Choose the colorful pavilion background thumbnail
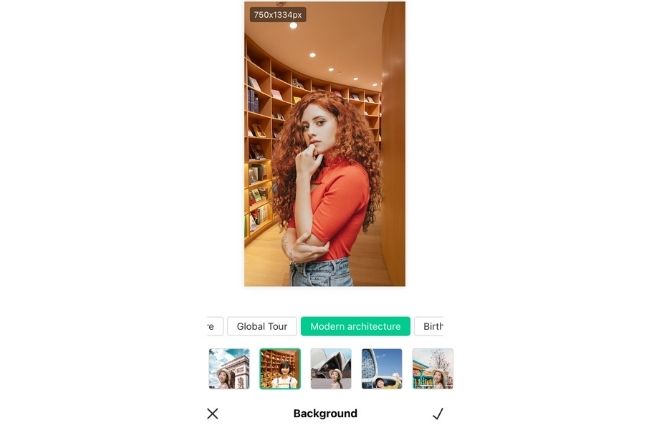 click(433, 369)
